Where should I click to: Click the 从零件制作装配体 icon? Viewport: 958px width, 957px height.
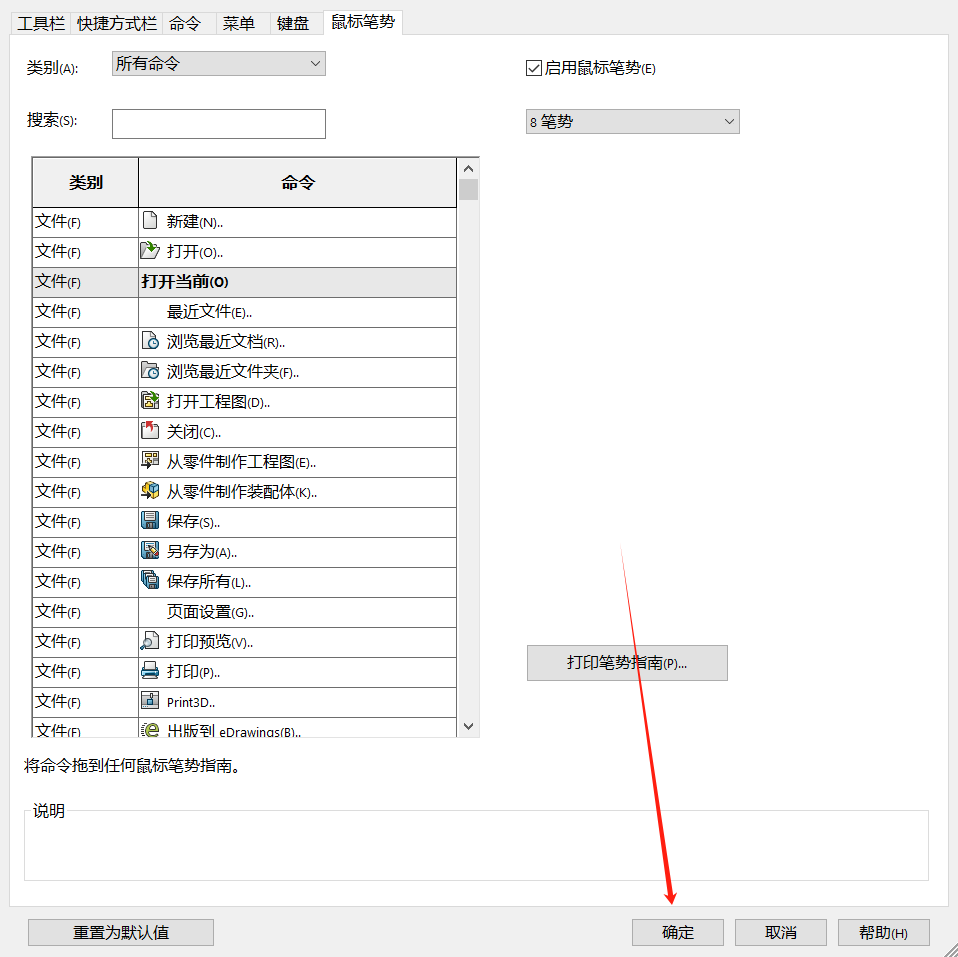coord(148,491)
